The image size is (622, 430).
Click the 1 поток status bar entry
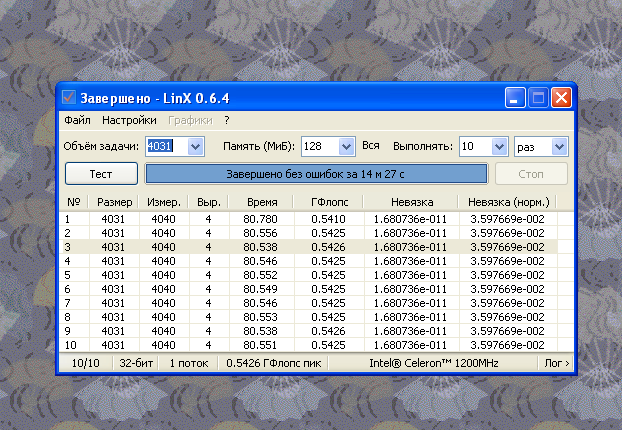189,363
